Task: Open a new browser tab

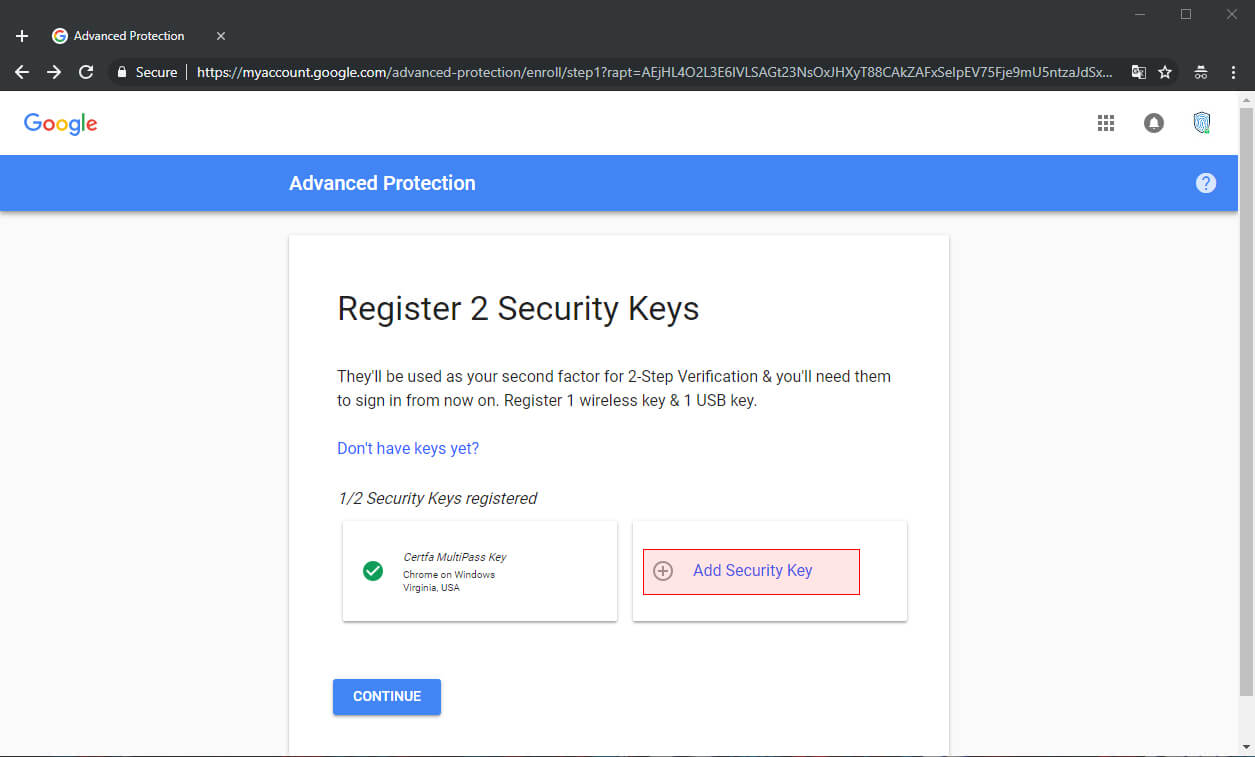Action: click(21, 35)
